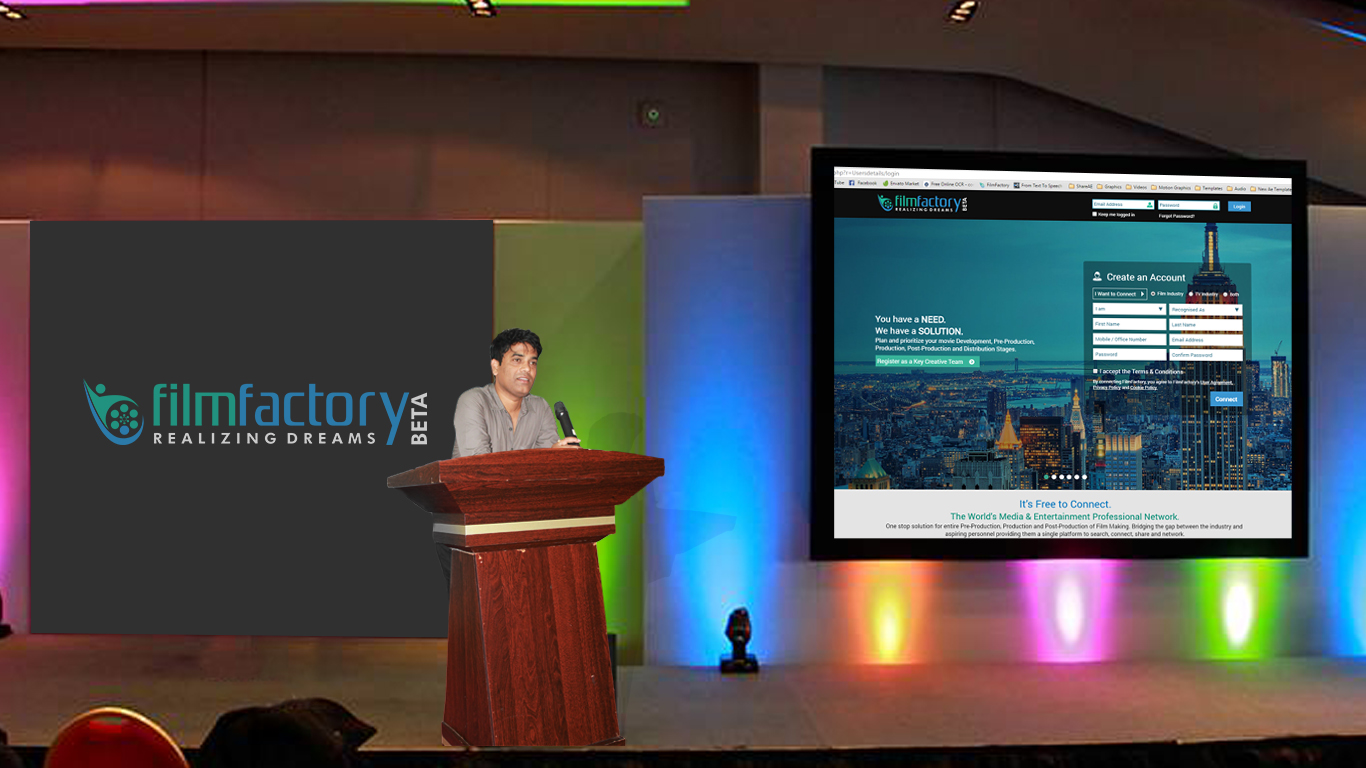Open the Templates bookmarks folder
The image size is (1366, 768).
(x=1209, y=188)
